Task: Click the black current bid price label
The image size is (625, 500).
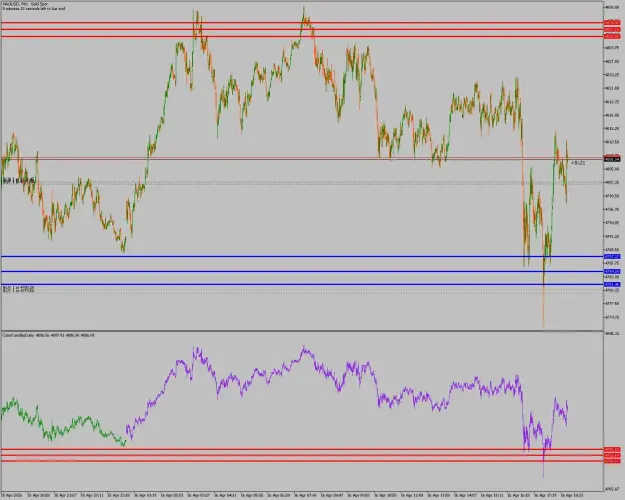Action: click(x=612, y=159)
